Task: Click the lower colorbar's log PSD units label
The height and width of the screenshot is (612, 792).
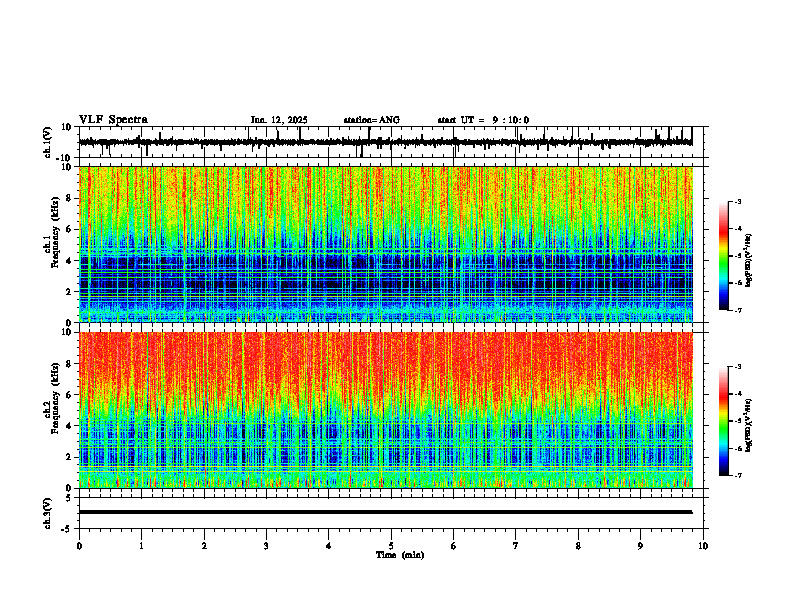Action: point(749,425)
